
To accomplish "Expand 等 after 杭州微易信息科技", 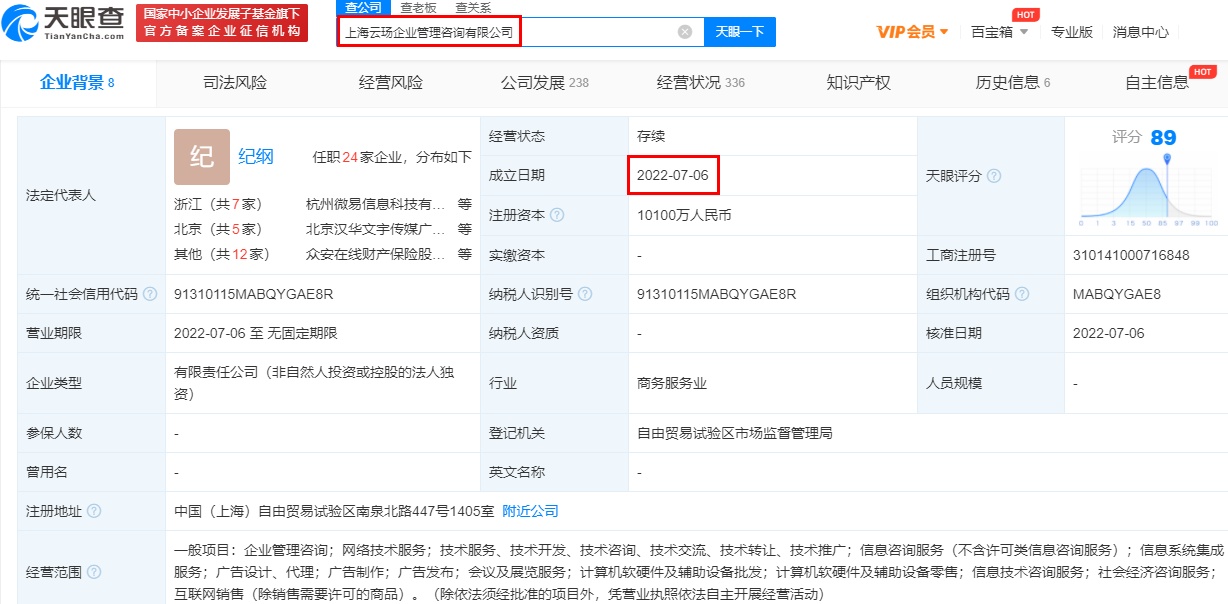I will (x=465, y=204).
